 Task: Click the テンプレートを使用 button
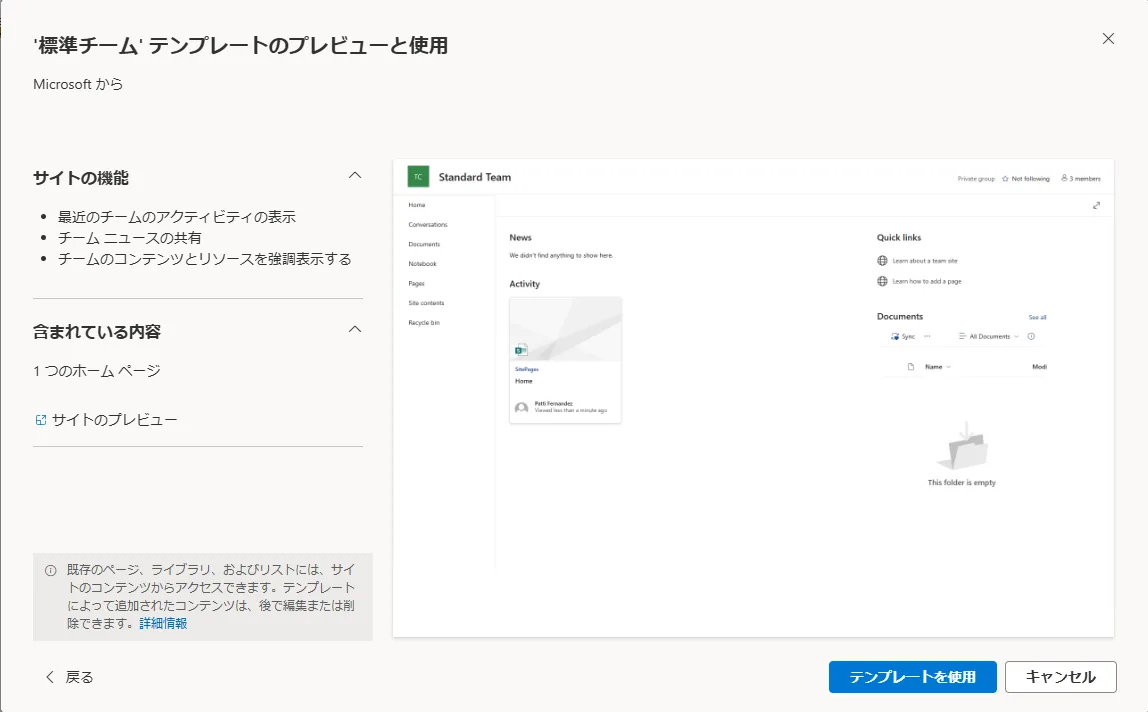[x=912, y=677]
